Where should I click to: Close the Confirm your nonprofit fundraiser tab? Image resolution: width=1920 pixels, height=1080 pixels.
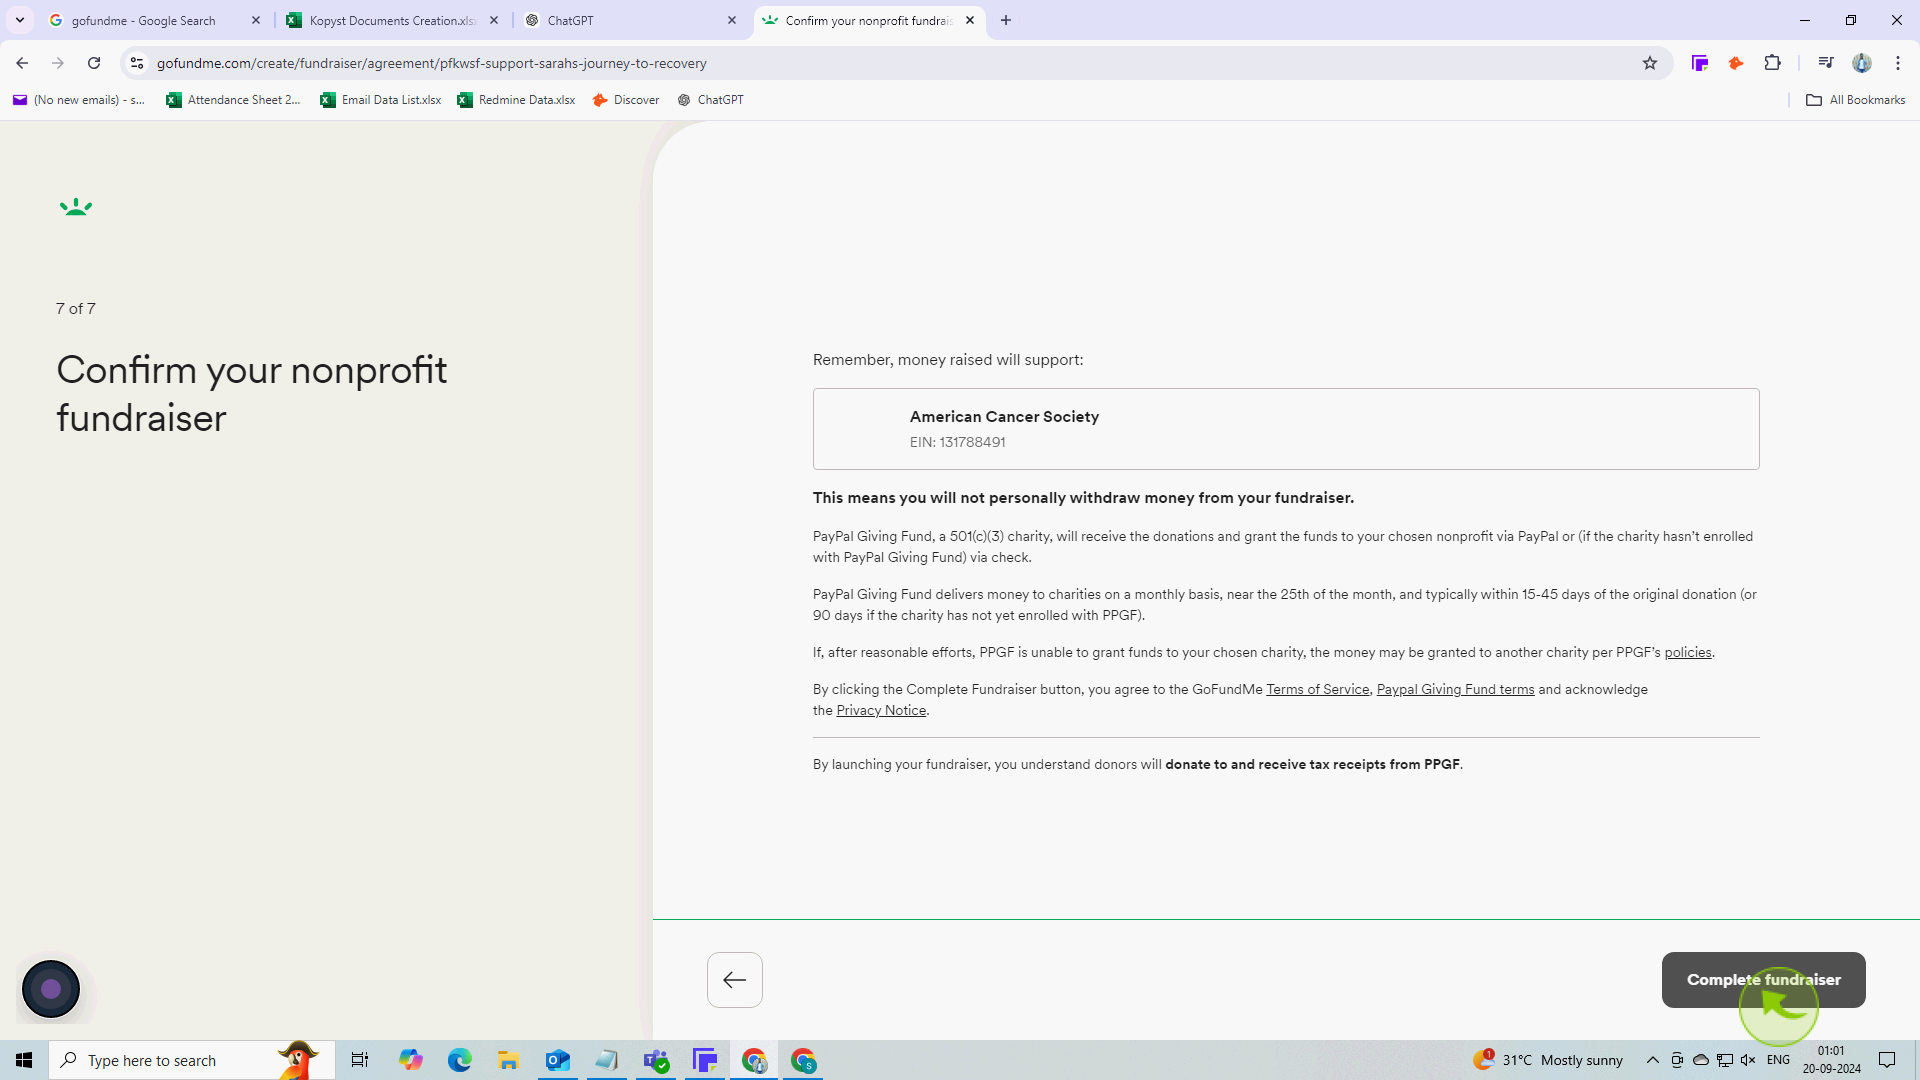[x=970, y=20]
